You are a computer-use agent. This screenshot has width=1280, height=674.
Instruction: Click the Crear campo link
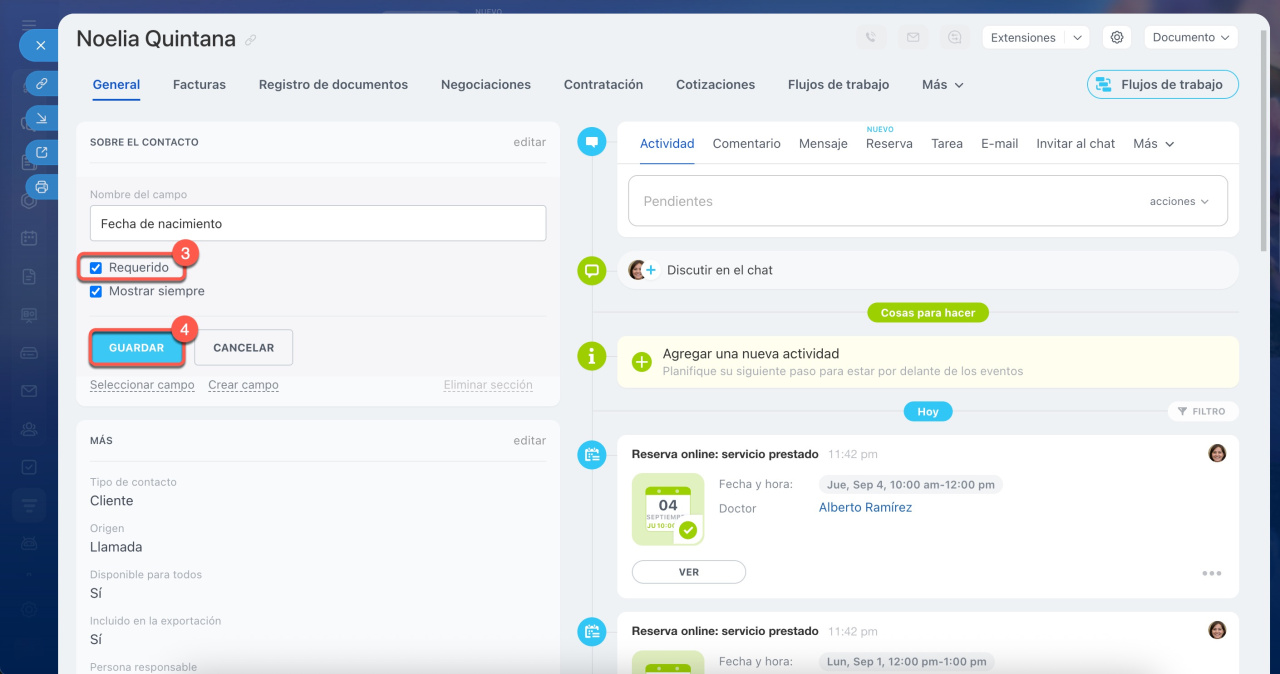click(x=243, y=385)
